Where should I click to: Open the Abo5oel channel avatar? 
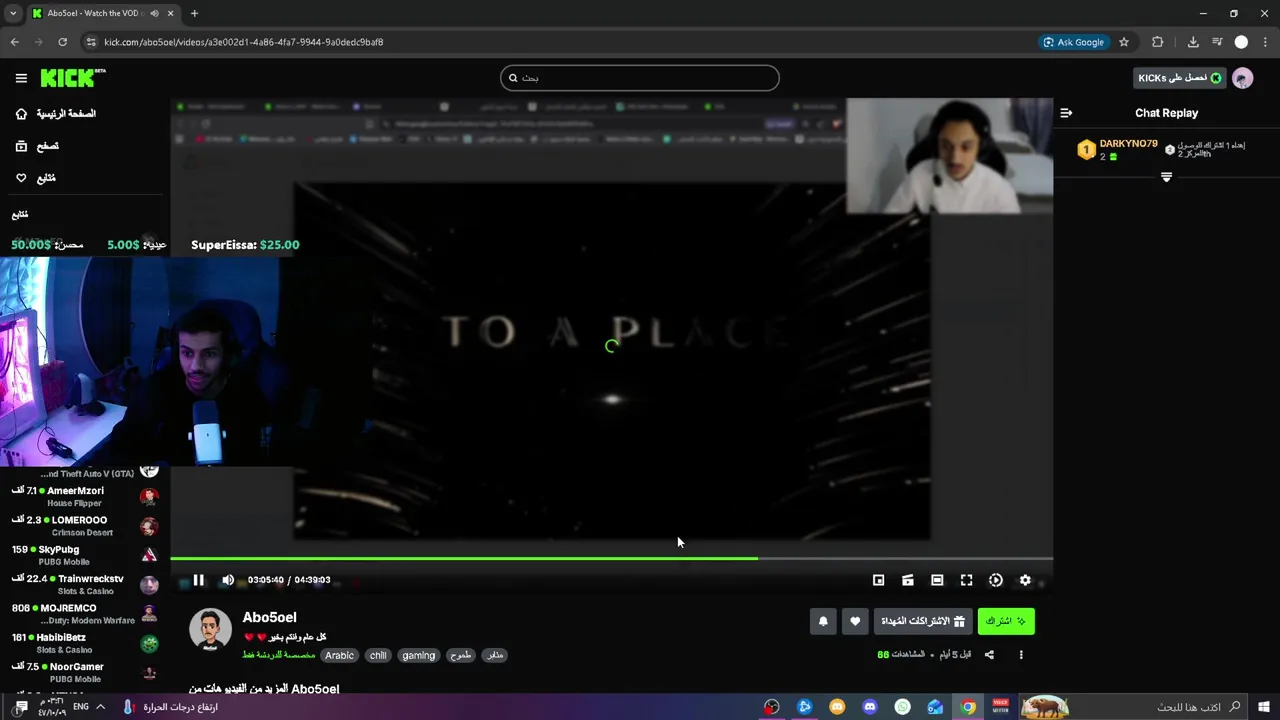[210, 629]
